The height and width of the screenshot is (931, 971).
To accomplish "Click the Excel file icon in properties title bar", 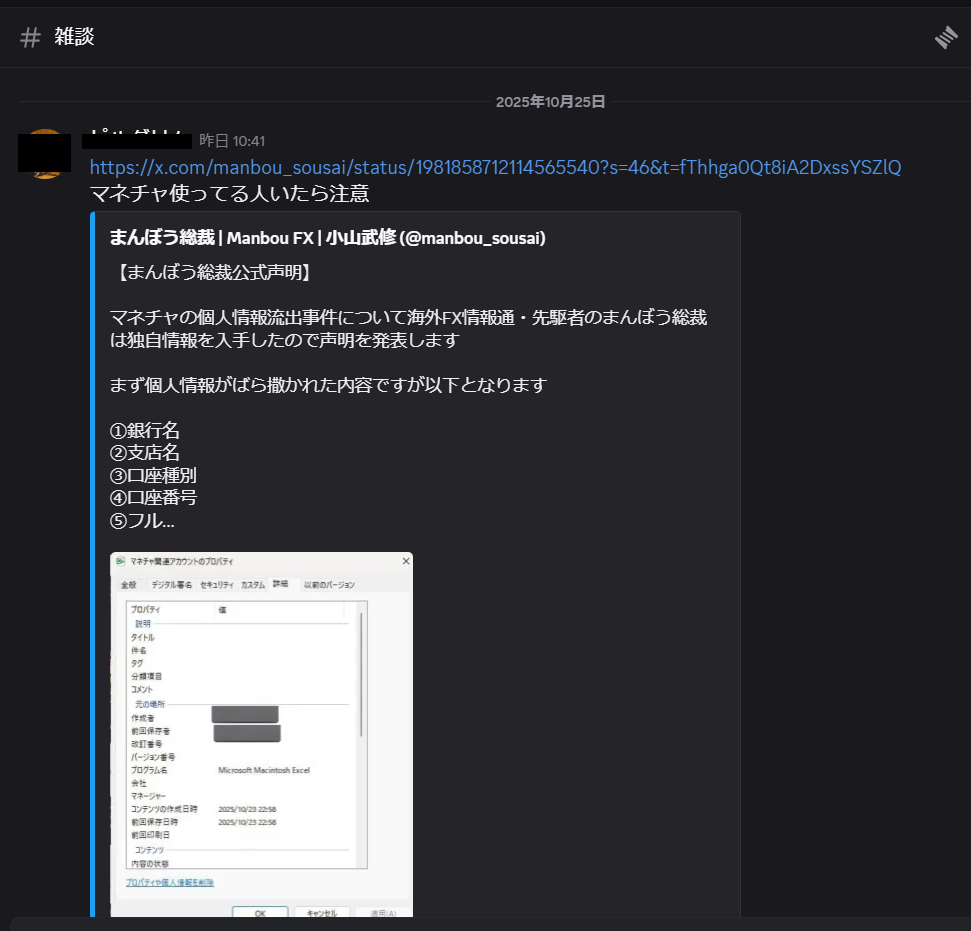I will click(x=121, y=563).
